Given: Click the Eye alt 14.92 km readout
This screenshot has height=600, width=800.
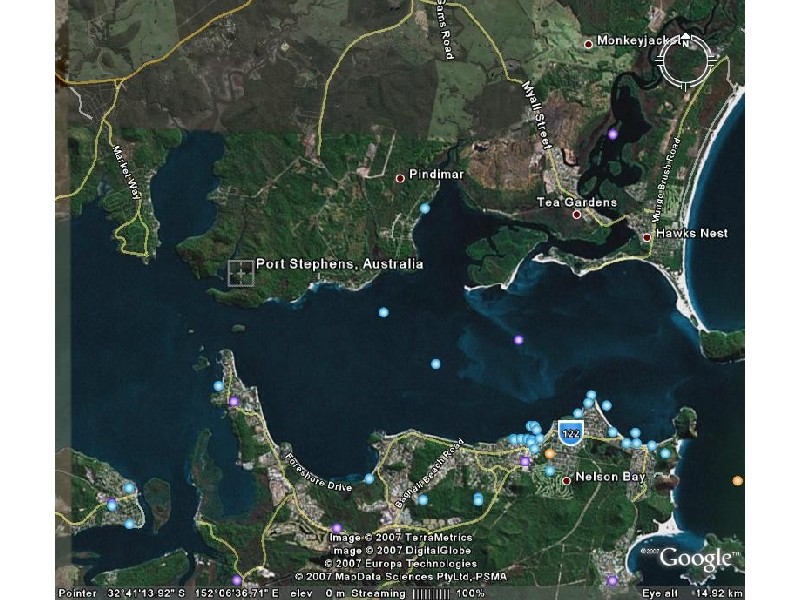Looking at the screenshot, I should [693, 593].
